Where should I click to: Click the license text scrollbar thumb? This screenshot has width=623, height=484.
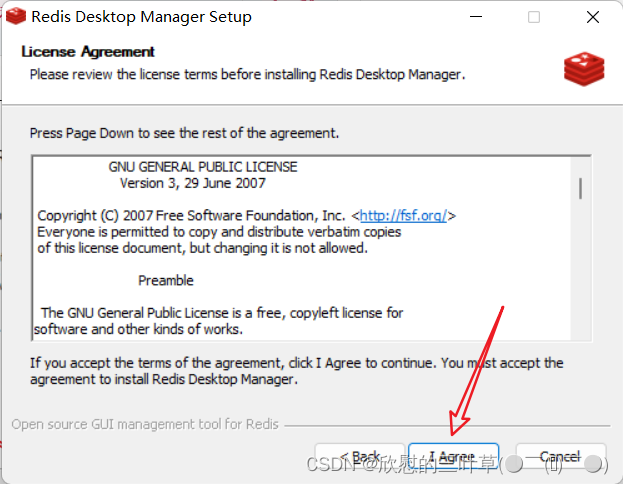[580, 188]
